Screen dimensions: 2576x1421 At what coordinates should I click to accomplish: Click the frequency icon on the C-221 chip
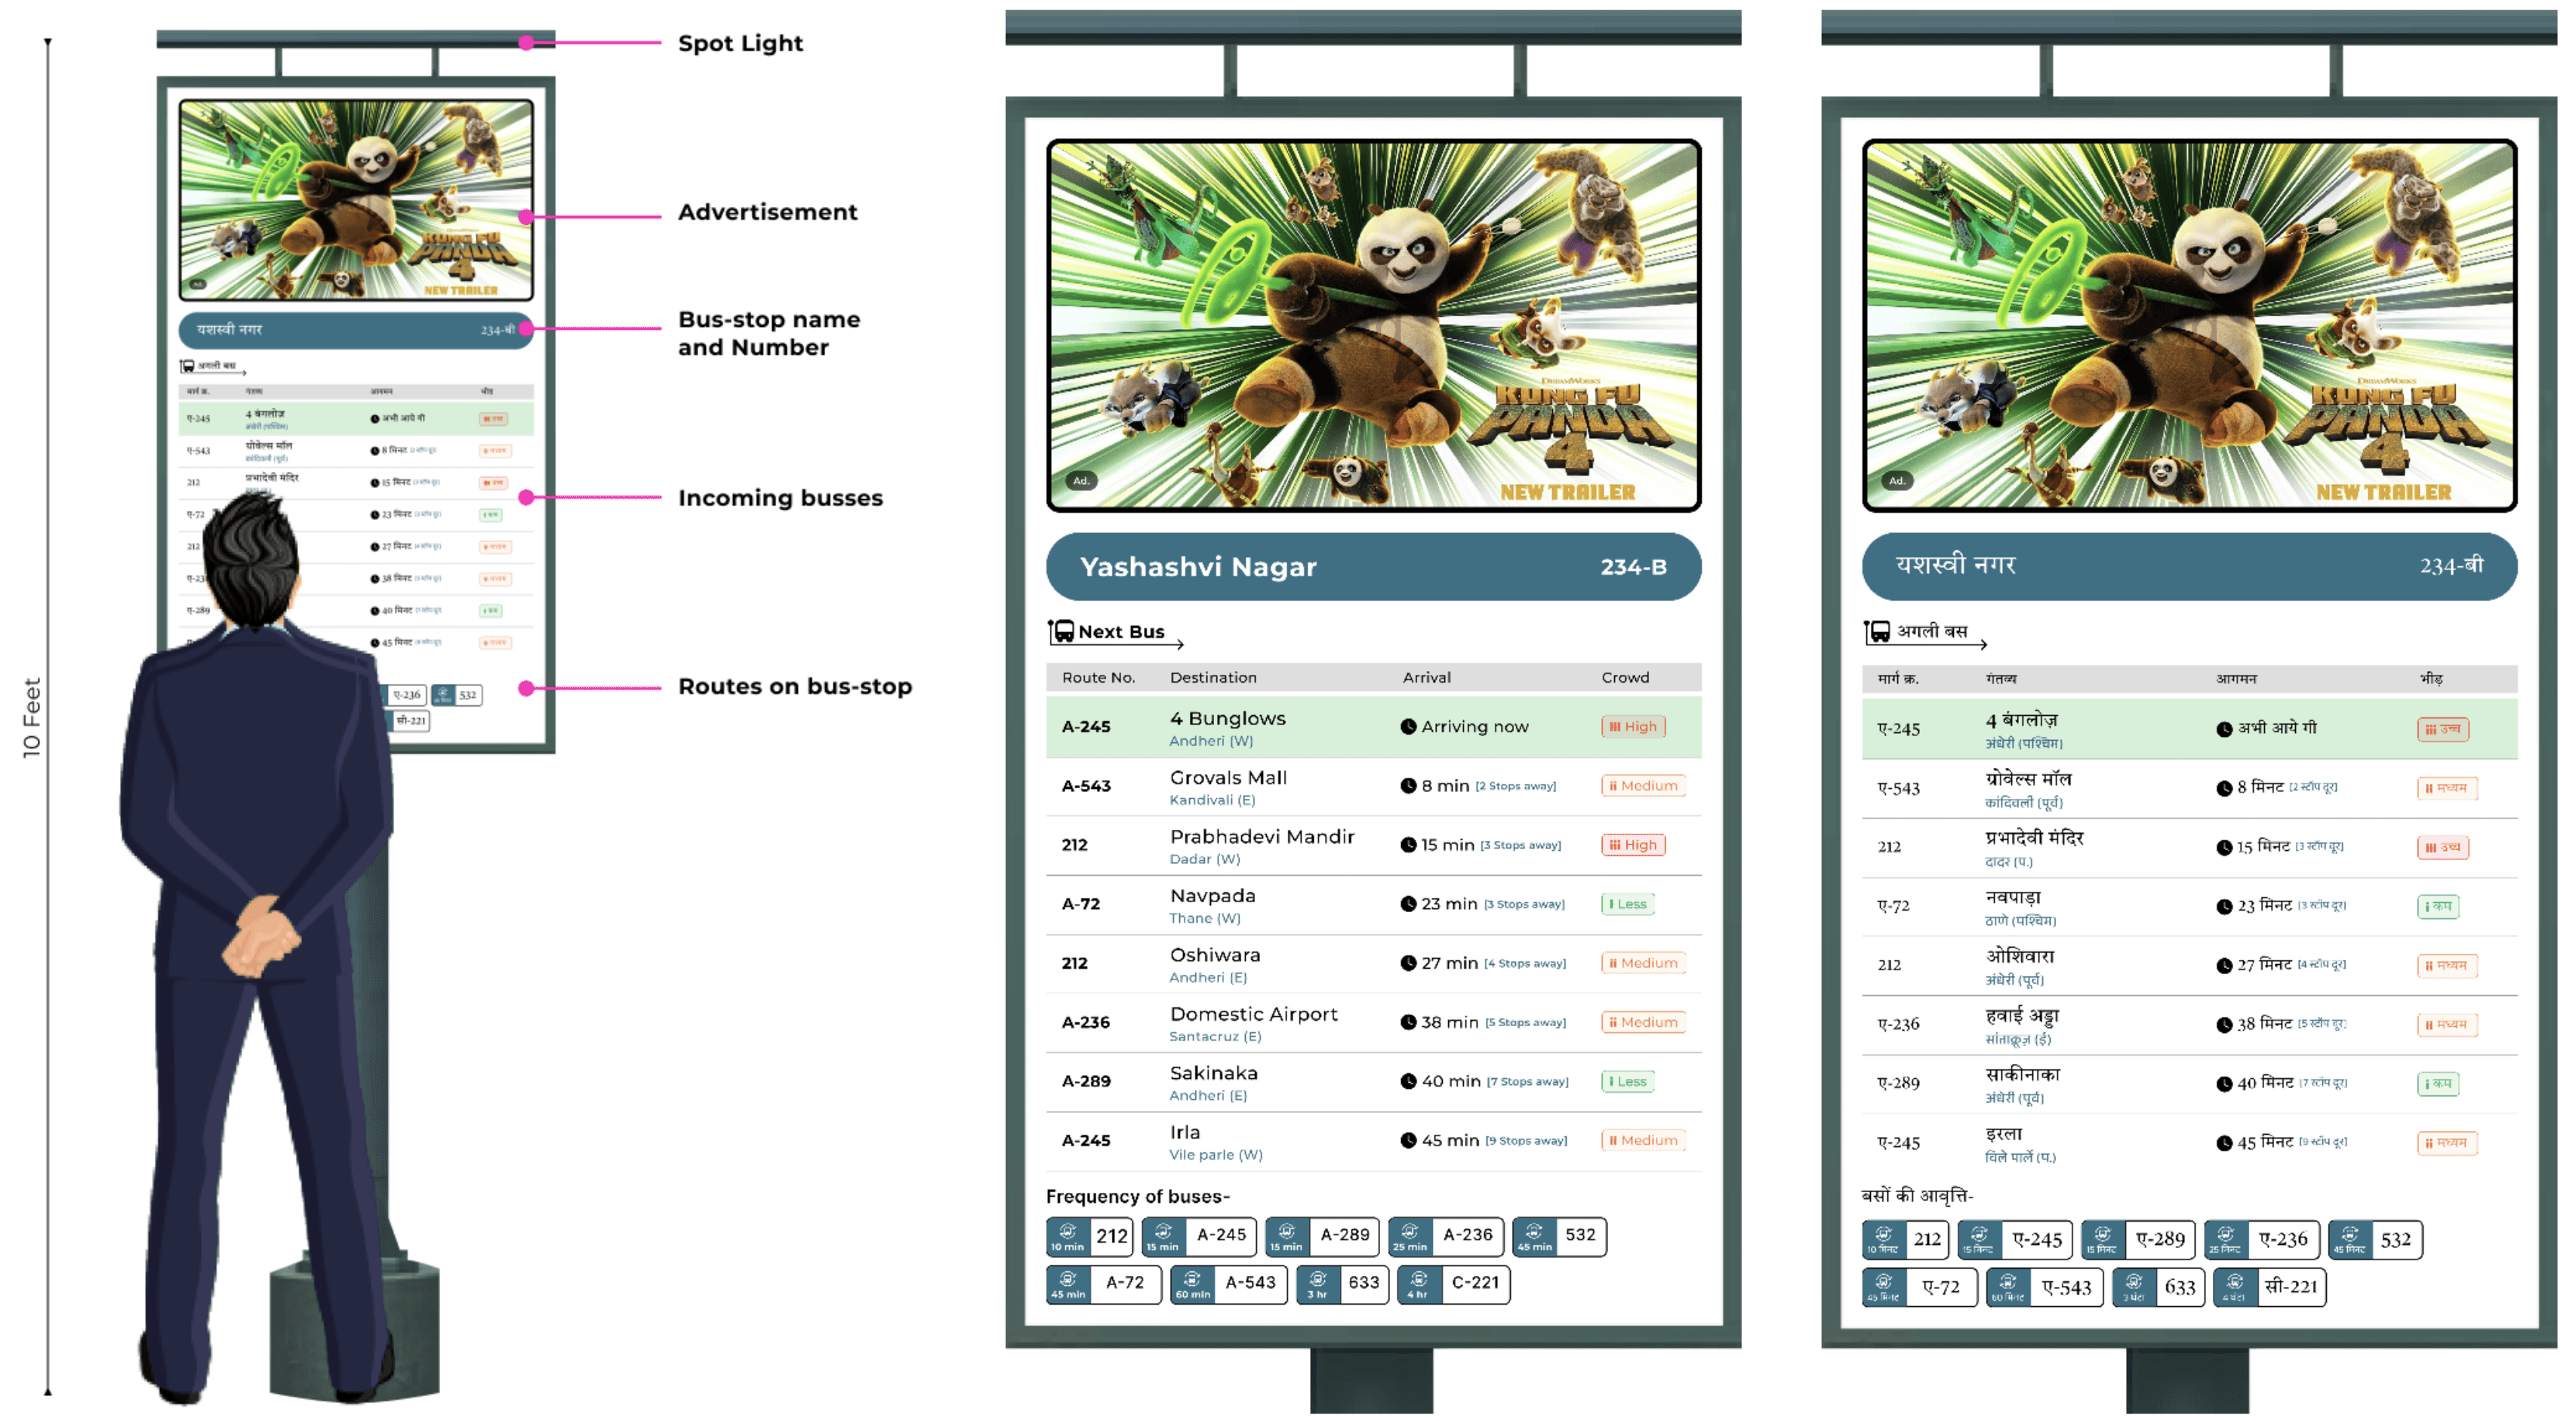[x=1418, y=1280]
